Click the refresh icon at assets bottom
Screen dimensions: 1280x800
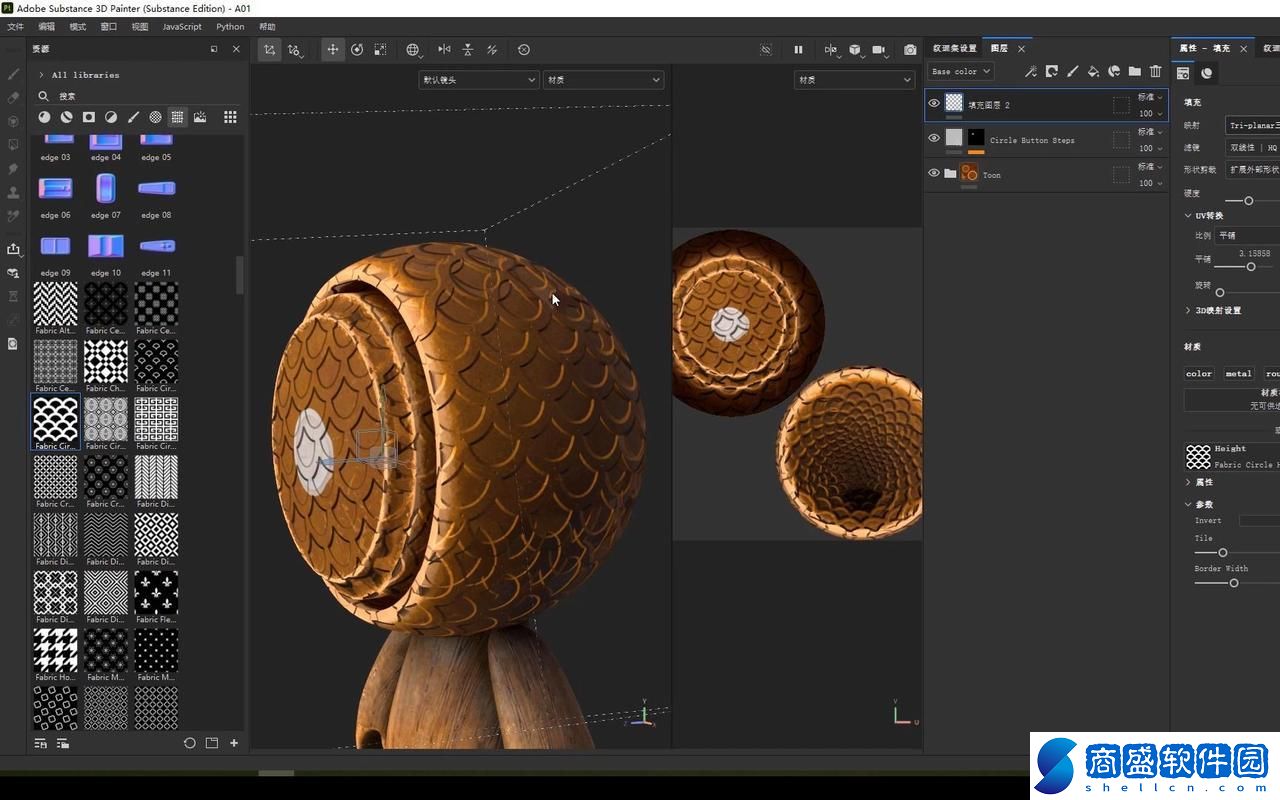(x=189, y=743)
